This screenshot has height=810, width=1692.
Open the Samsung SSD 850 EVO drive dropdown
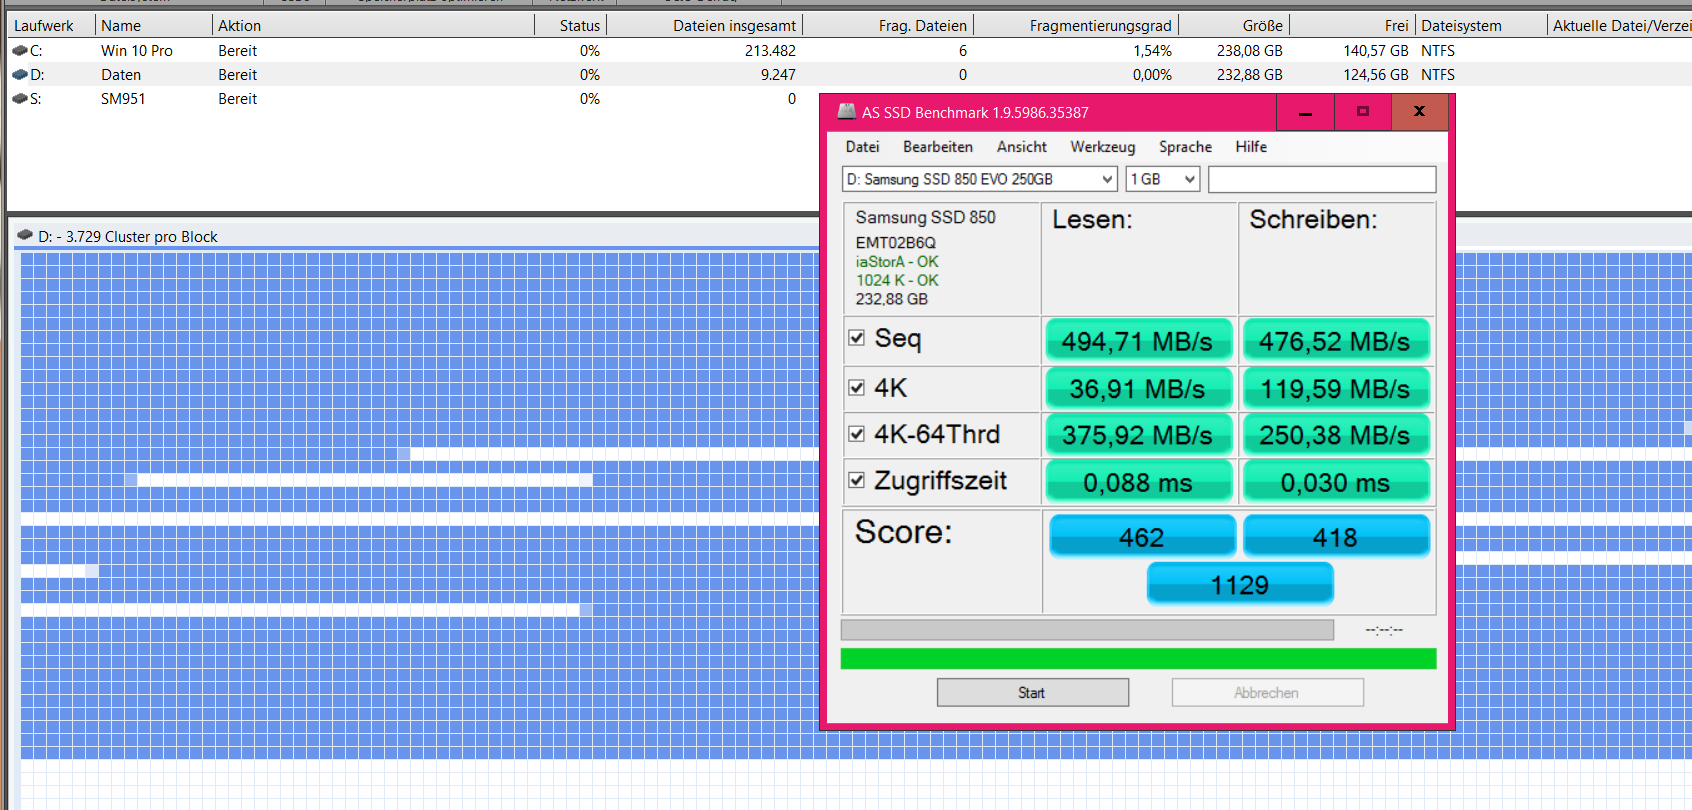pos(979,179)
